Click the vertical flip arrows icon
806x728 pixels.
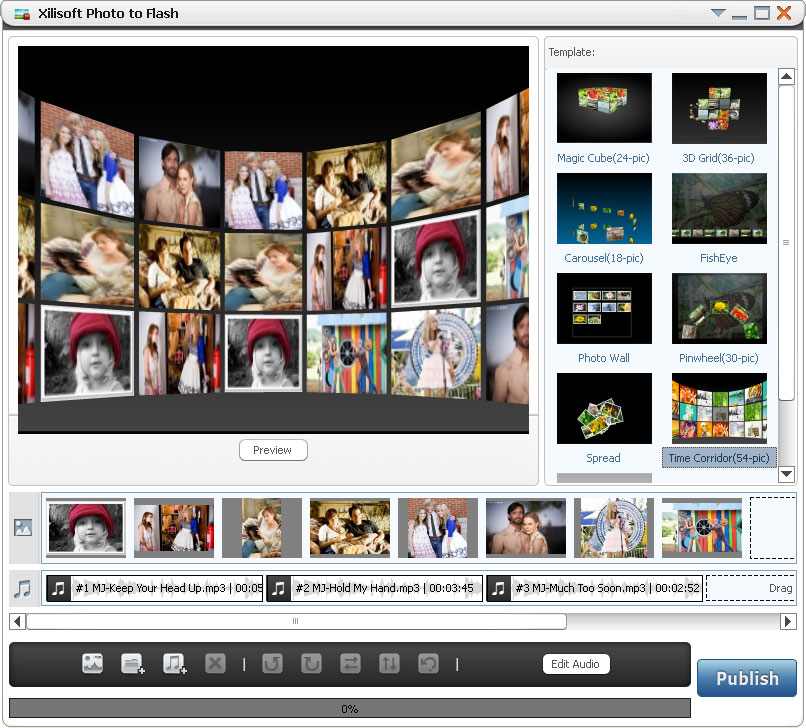click(x=389, y=663)
